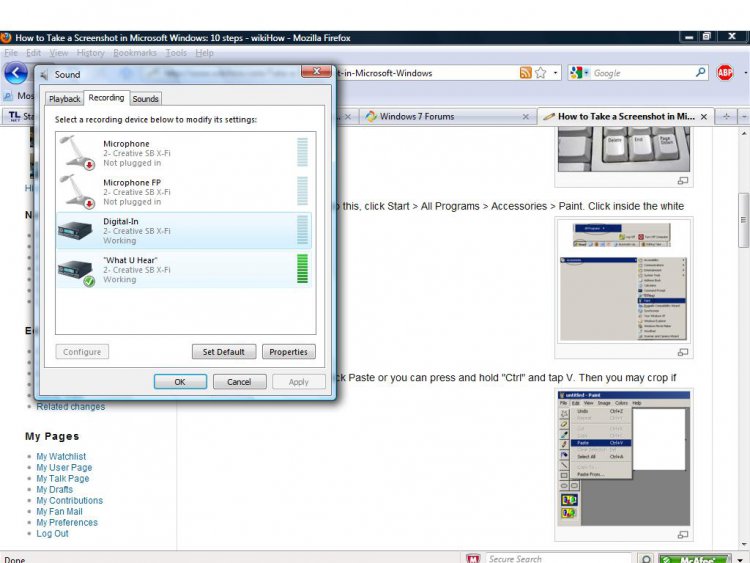
Task: Click inside the Google search field
Action: point(643,73)
